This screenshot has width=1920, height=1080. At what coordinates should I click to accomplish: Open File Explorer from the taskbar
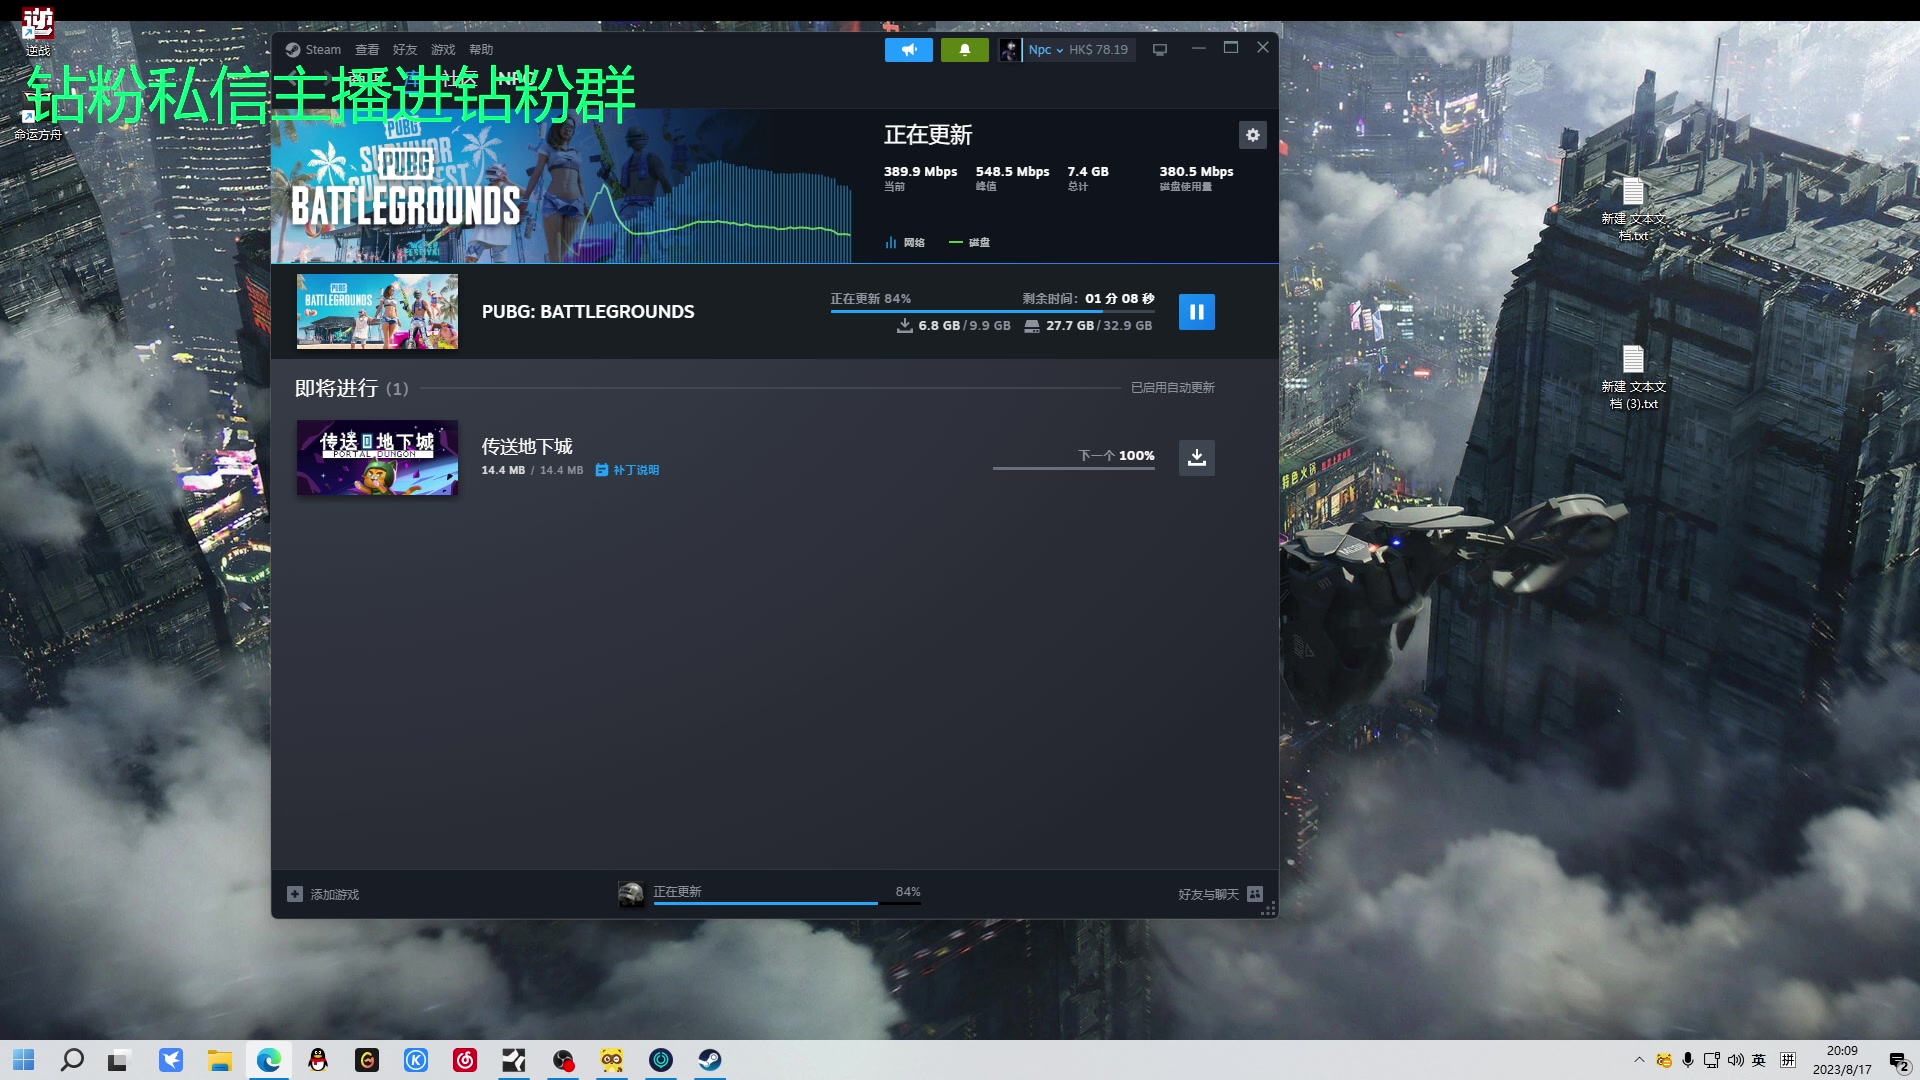220,1060
